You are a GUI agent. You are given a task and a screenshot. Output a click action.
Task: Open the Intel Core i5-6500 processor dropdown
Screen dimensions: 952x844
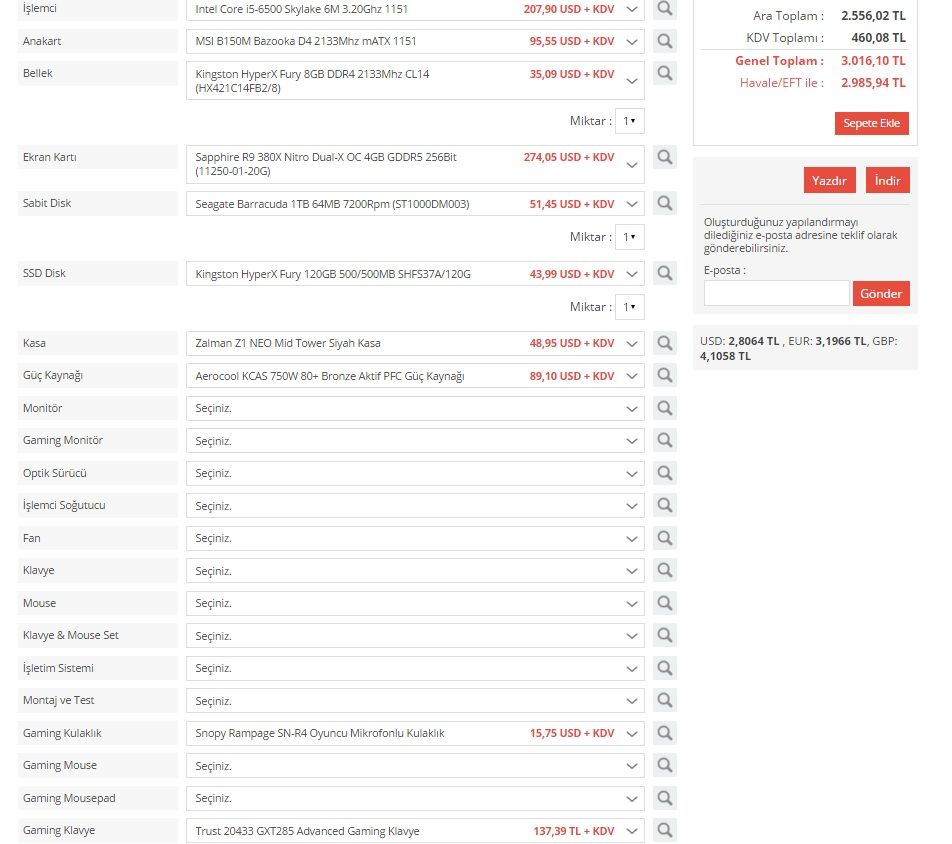(x=415, y=9)
